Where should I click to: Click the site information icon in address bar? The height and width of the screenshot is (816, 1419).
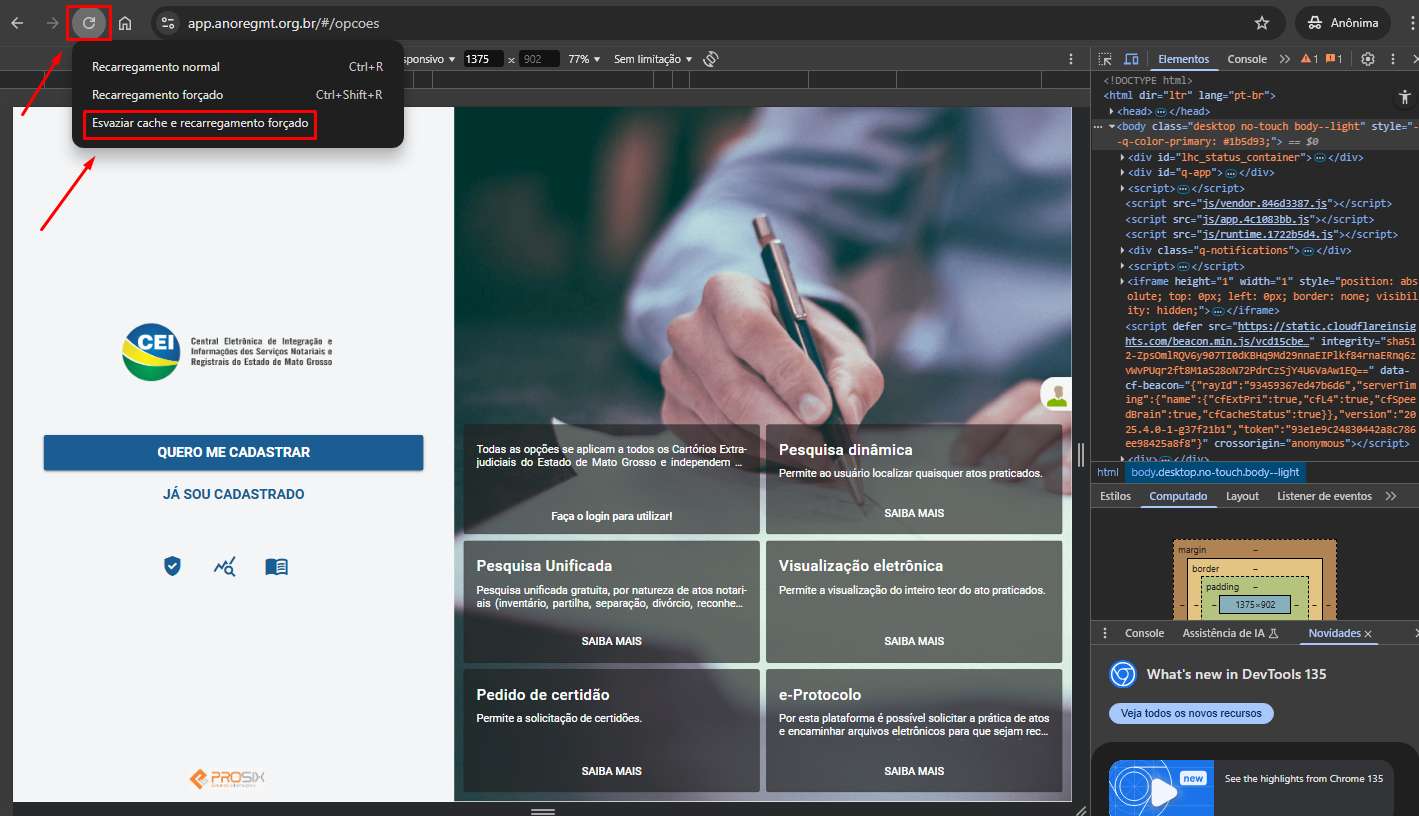168,23
